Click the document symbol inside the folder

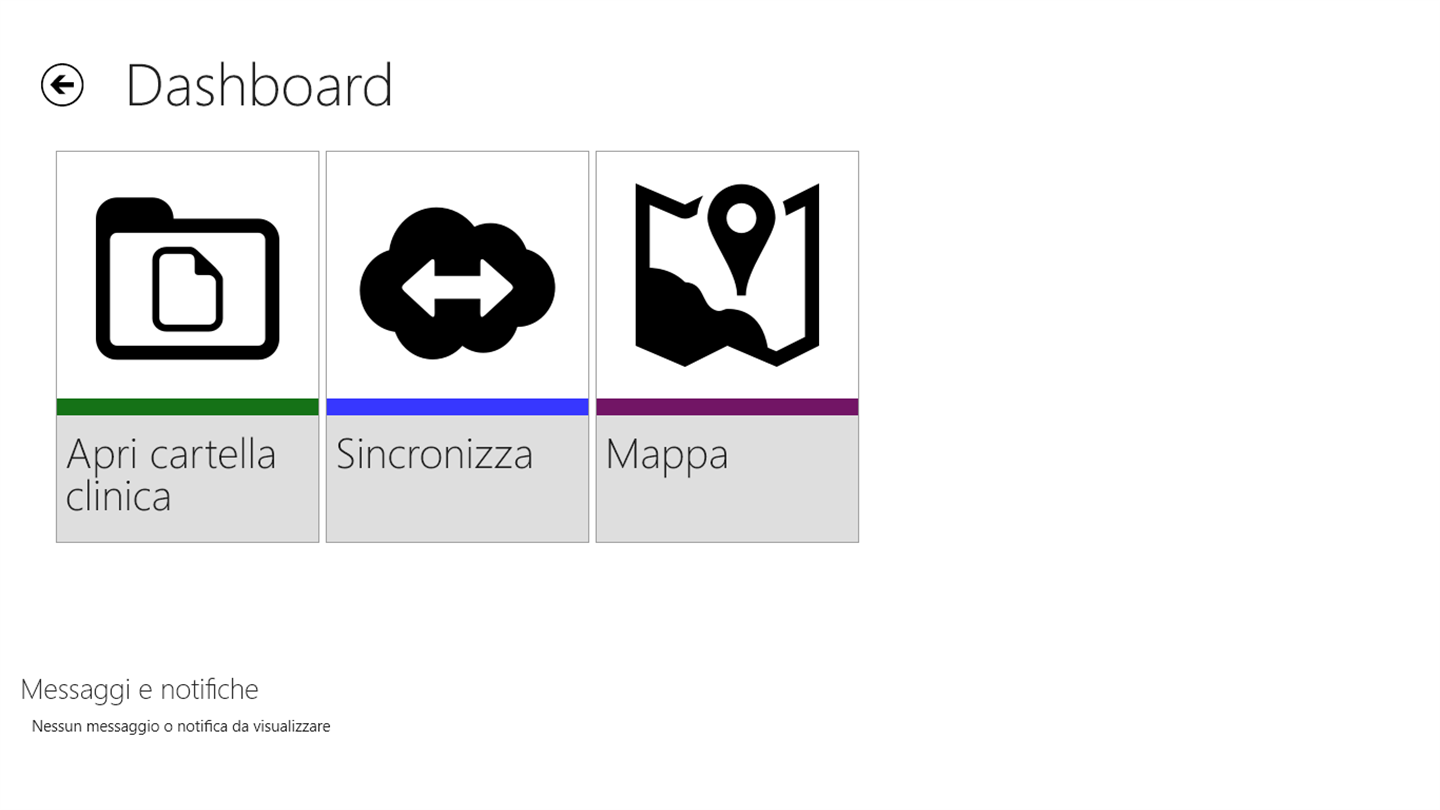click(x=187, y=288)
